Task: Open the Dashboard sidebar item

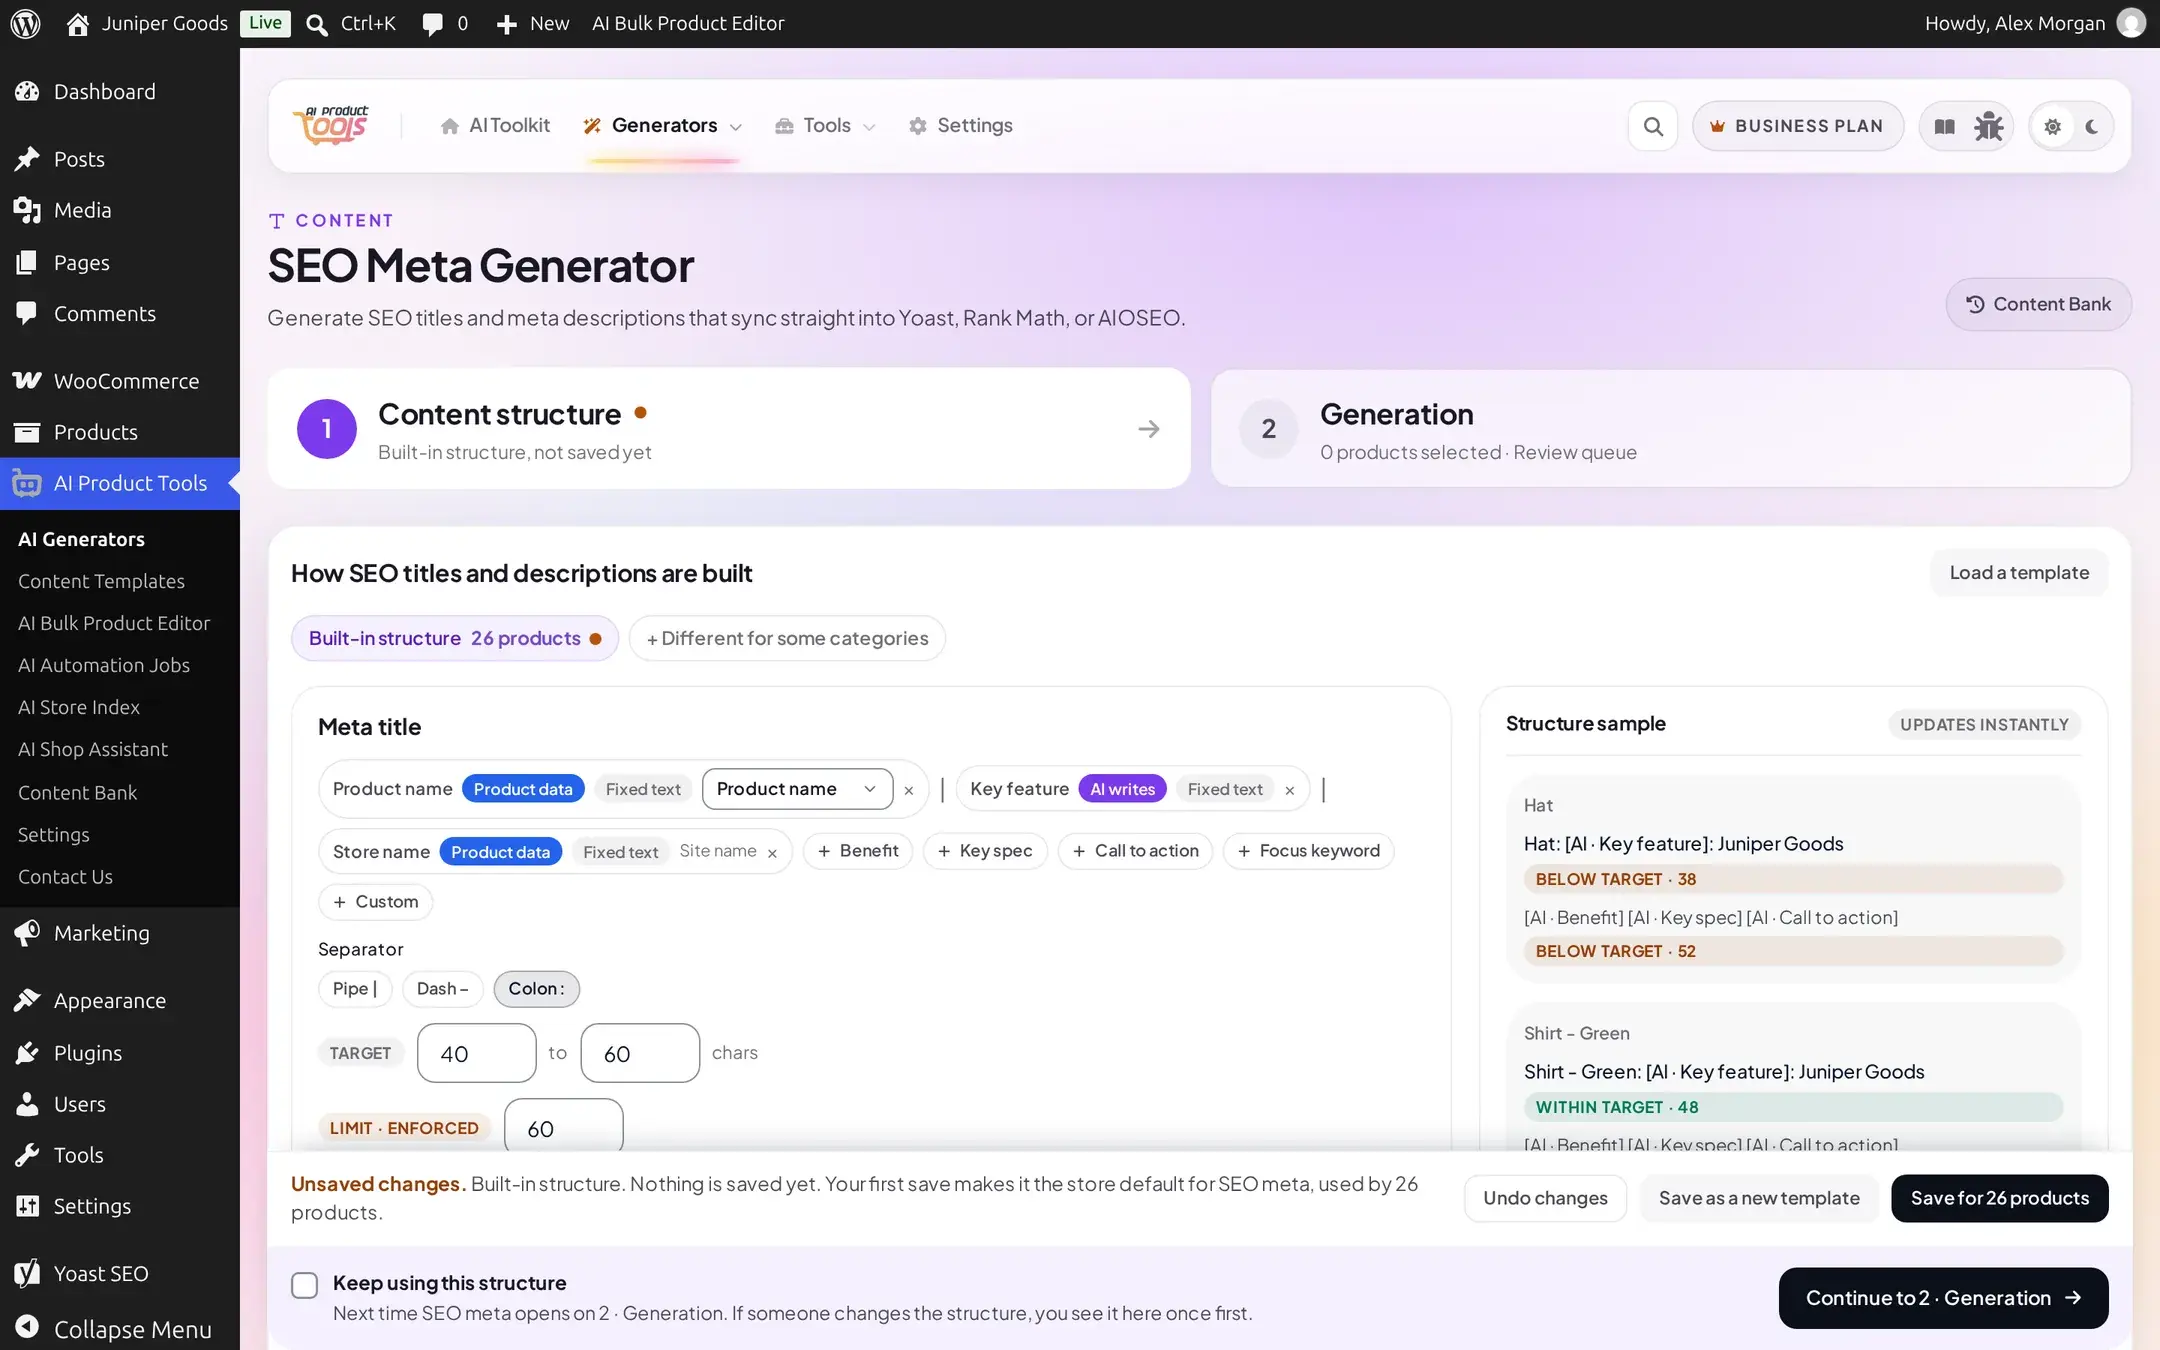Action: click(120, 92)
